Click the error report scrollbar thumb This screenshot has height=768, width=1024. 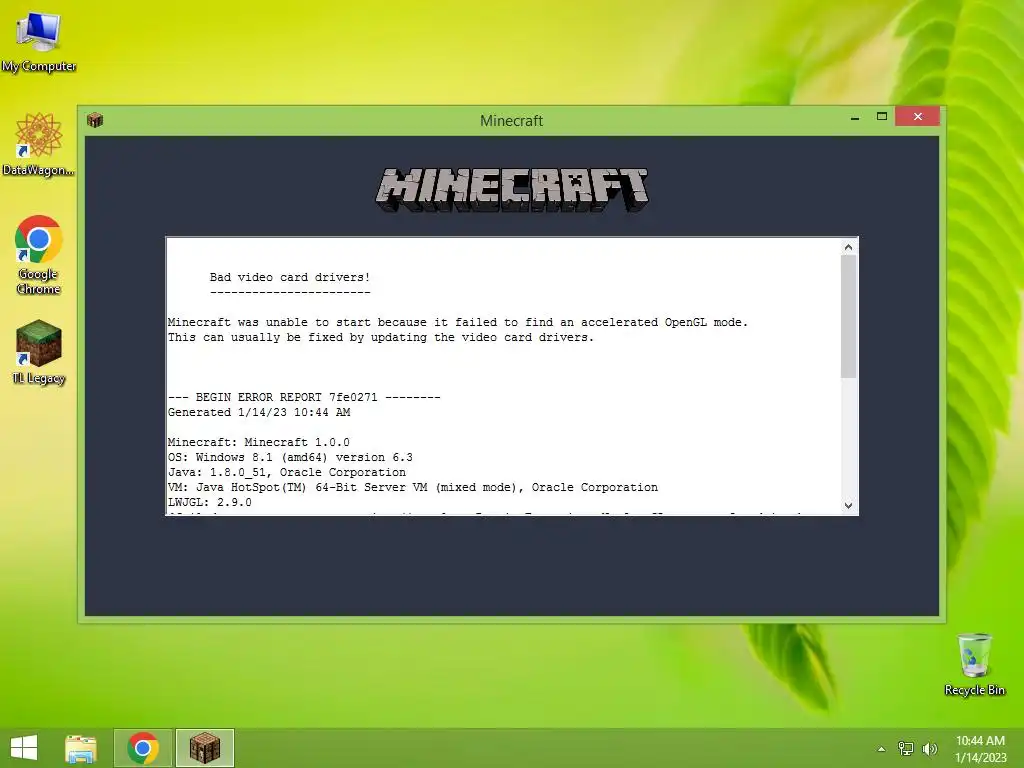pyautogui.click(x=848, y=317)
